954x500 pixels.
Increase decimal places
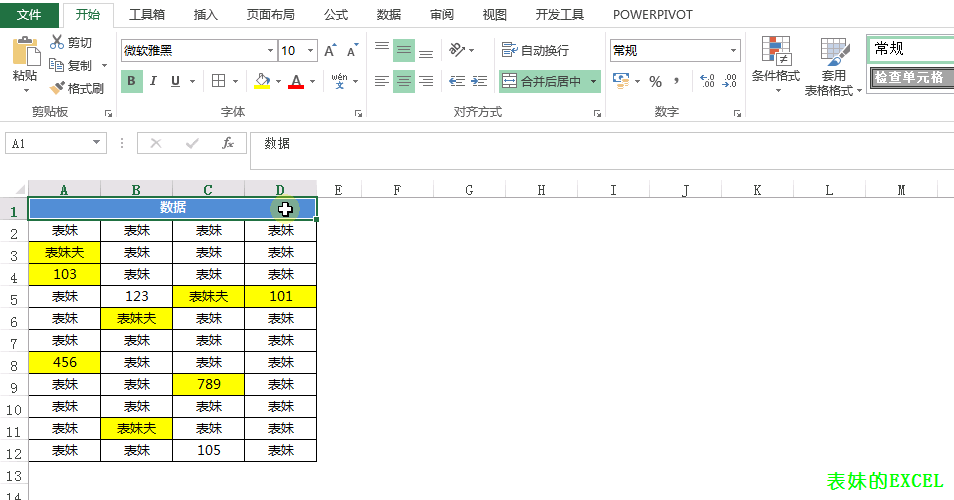point(707,81)
